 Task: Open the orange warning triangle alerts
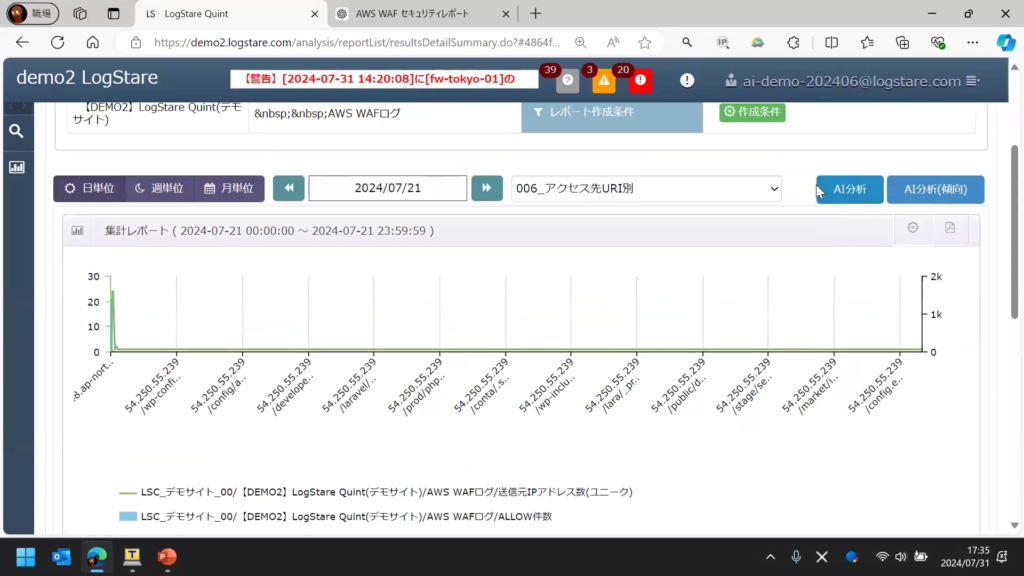coord(604,81)
